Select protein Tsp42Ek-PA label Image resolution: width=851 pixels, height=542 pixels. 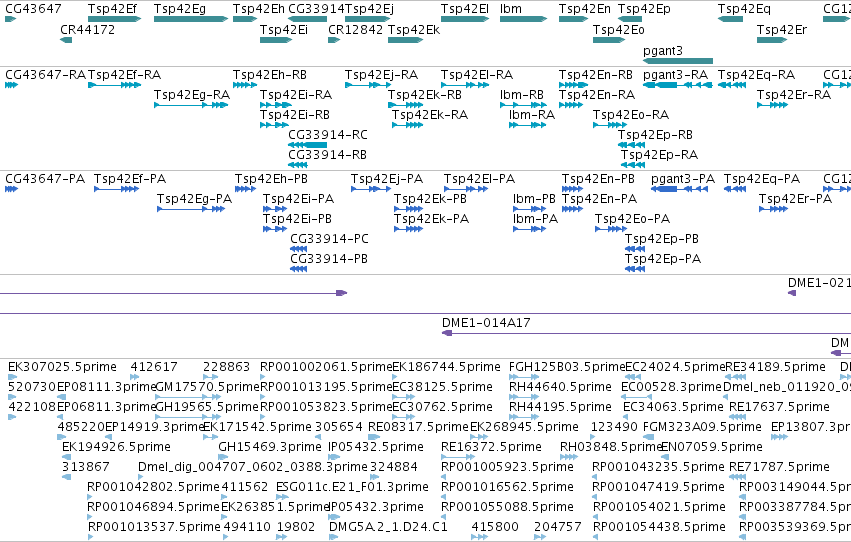pyautogui.click(x=431, y=219)
